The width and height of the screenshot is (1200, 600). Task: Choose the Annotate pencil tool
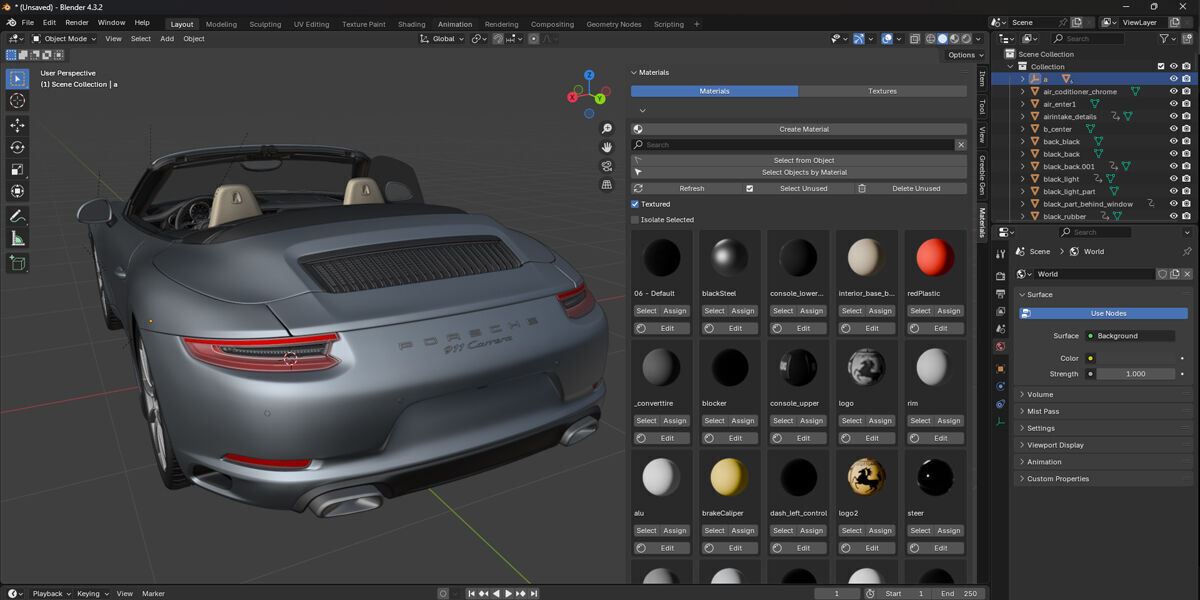coord(17,216)
